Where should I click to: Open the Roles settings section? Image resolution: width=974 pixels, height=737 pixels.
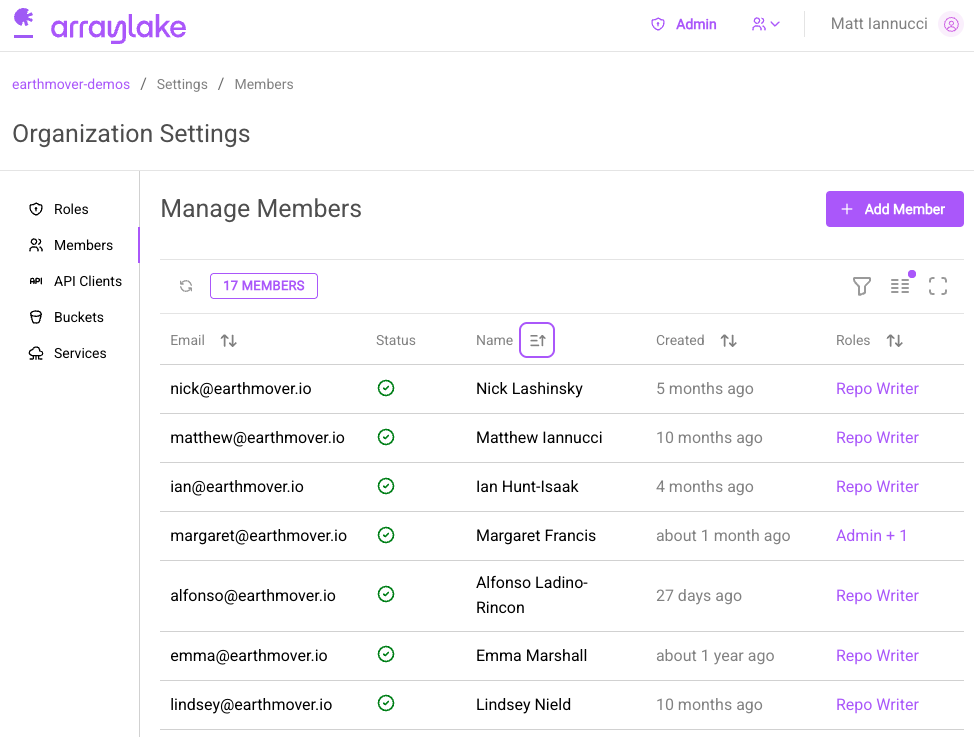pos(70,209)
